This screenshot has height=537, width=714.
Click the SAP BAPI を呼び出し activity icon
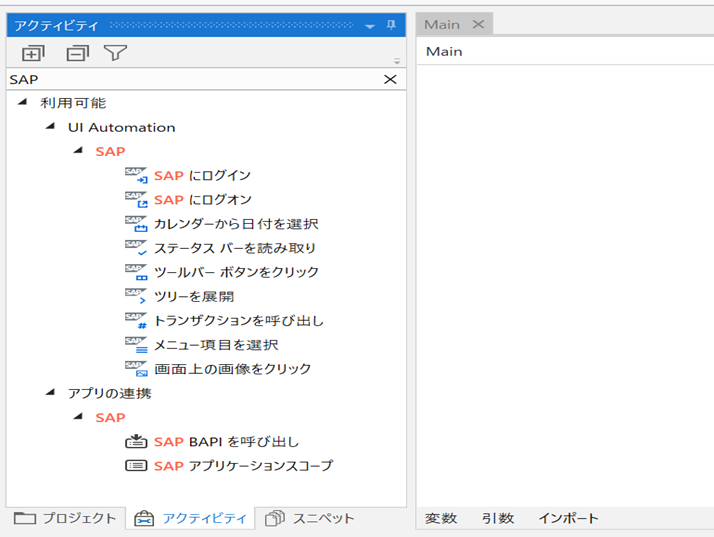tap(136, 441)
